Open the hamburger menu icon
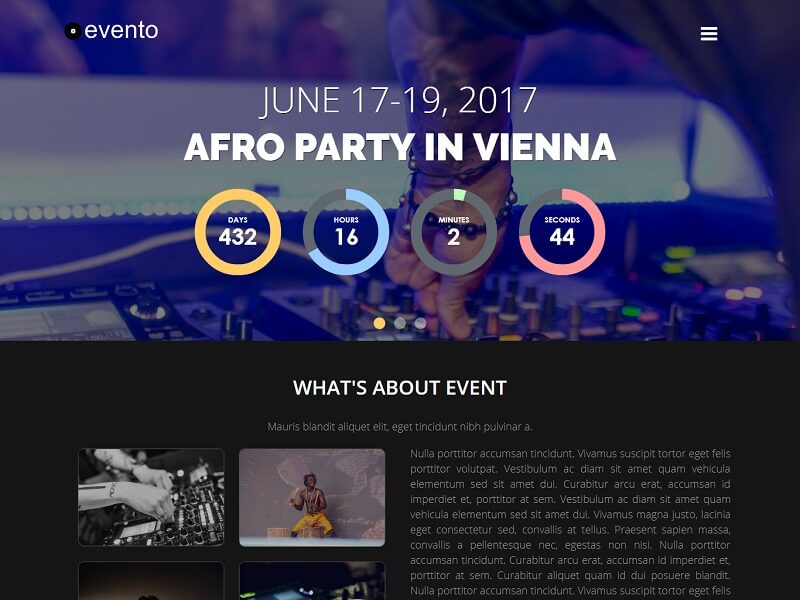This screenshot has width=800, height=600. 709,34
